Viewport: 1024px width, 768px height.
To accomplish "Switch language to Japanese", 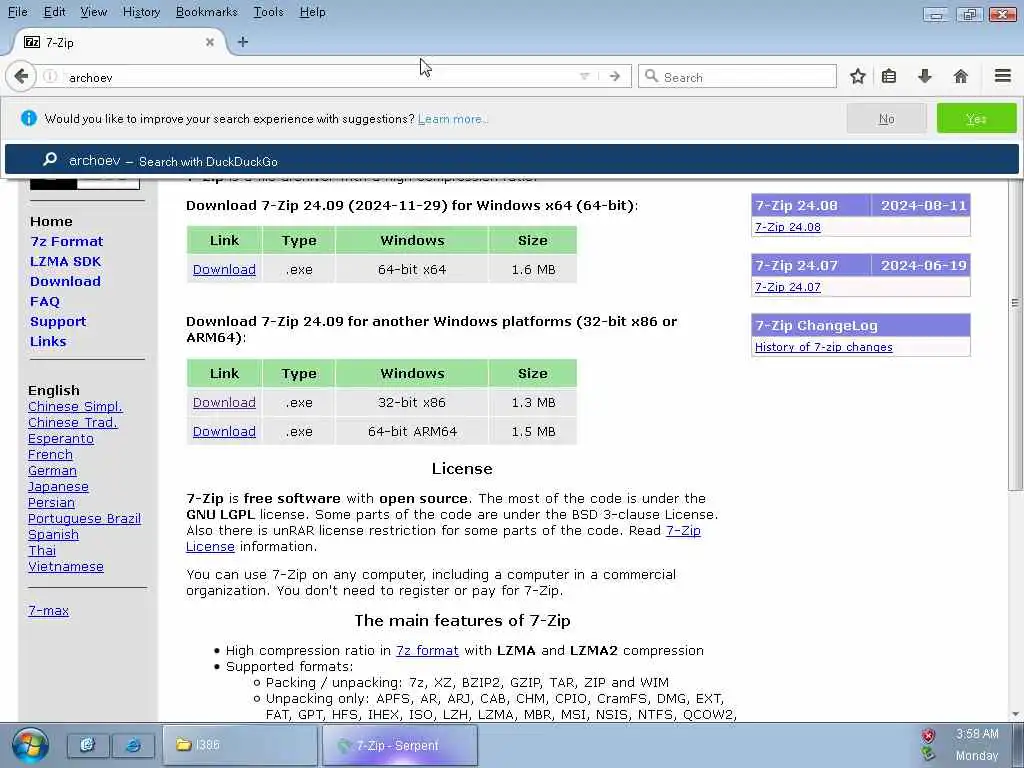I will [58, 487].
